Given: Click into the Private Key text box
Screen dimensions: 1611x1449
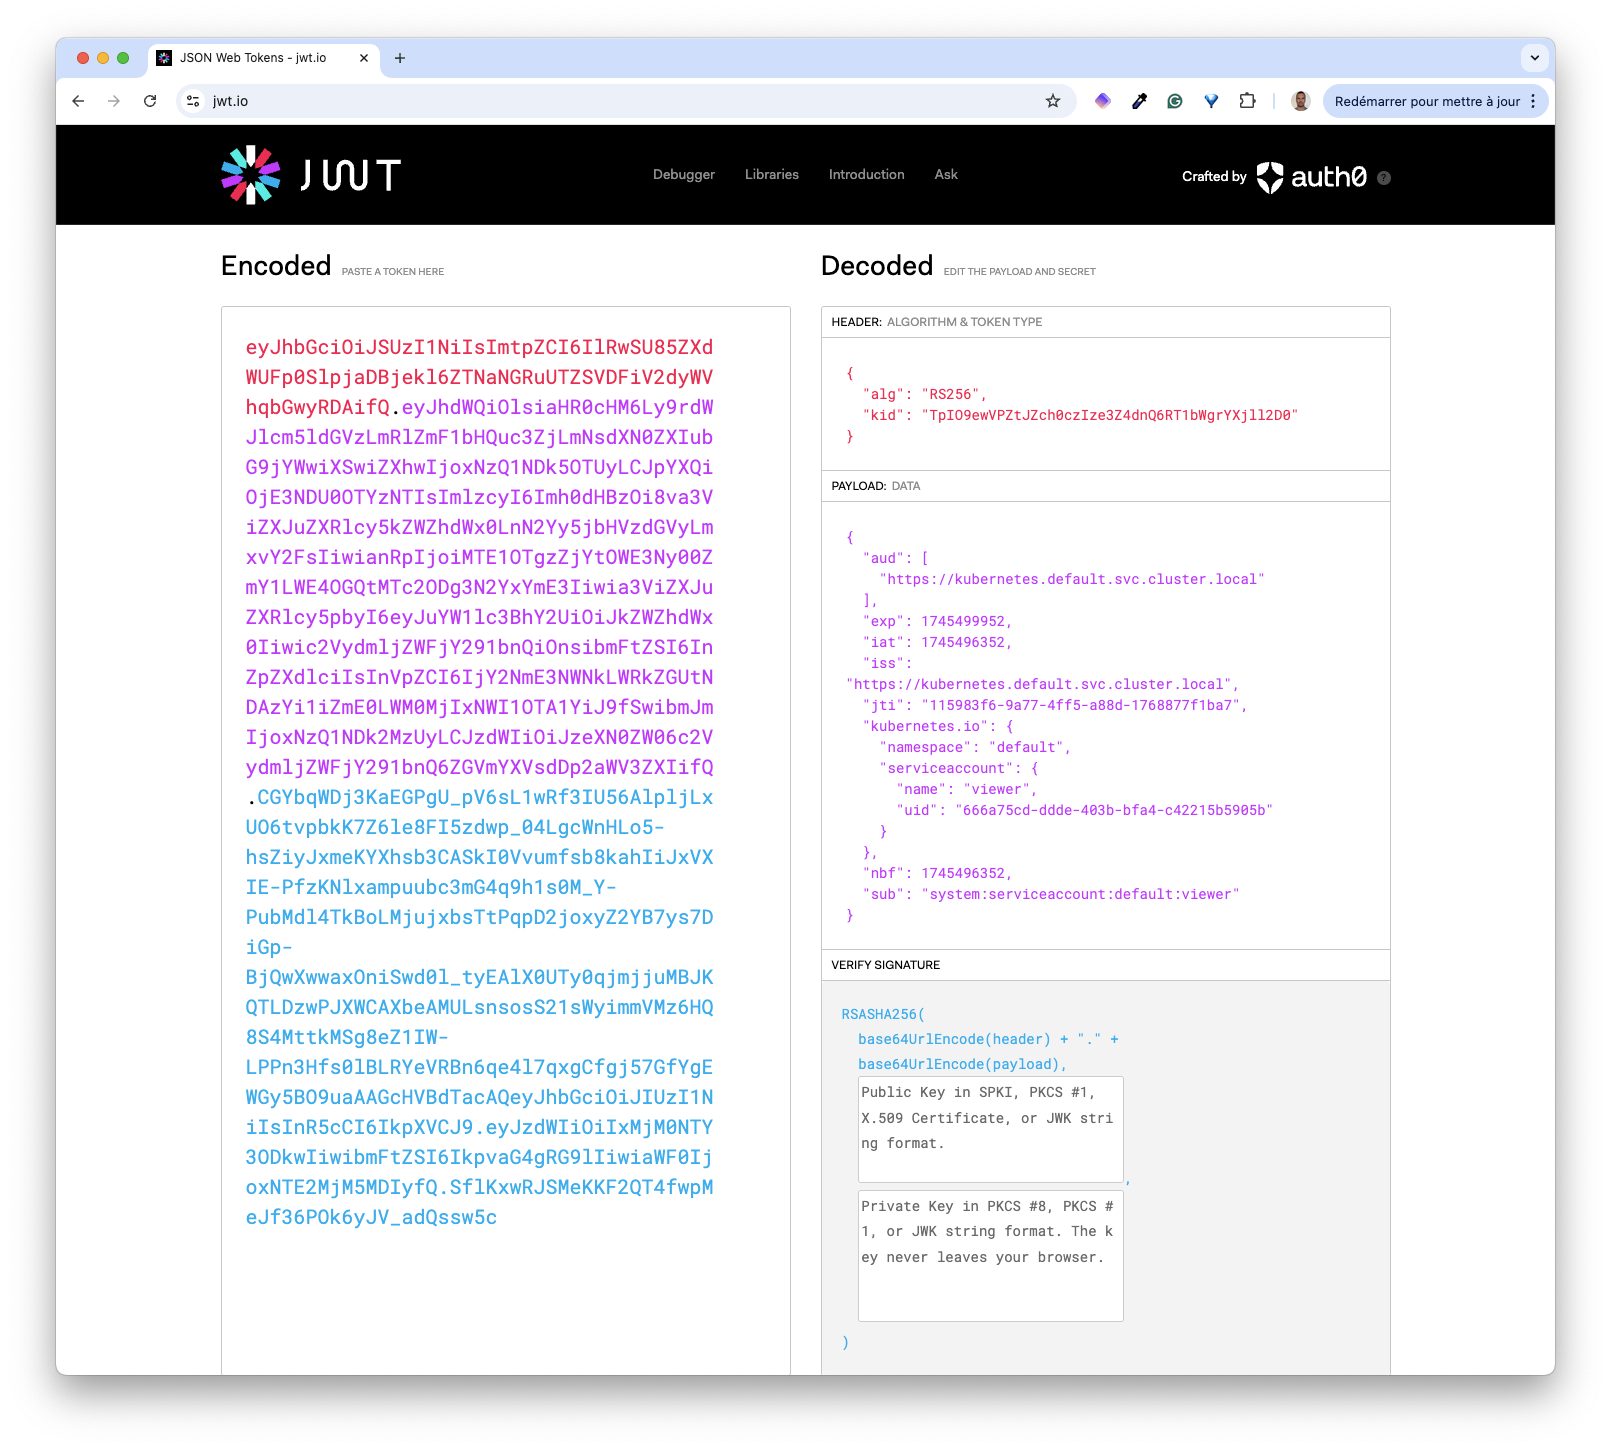Looking at the screenshot, I should [990, 1255].
